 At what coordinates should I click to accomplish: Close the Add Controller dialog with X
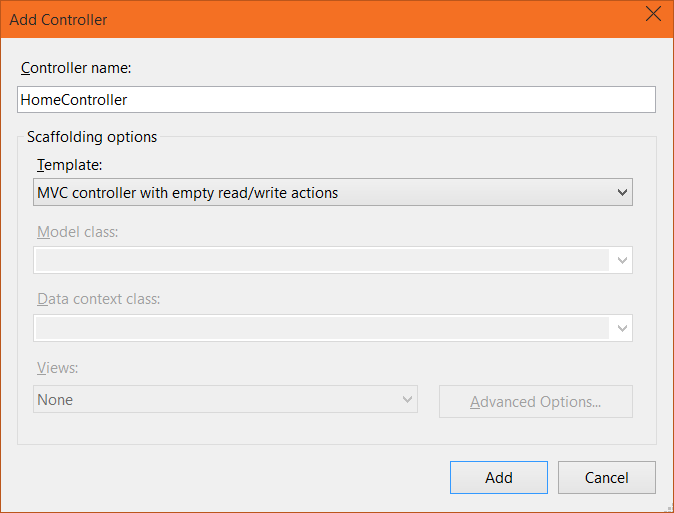pyautogui.click(x=653, y=14)
